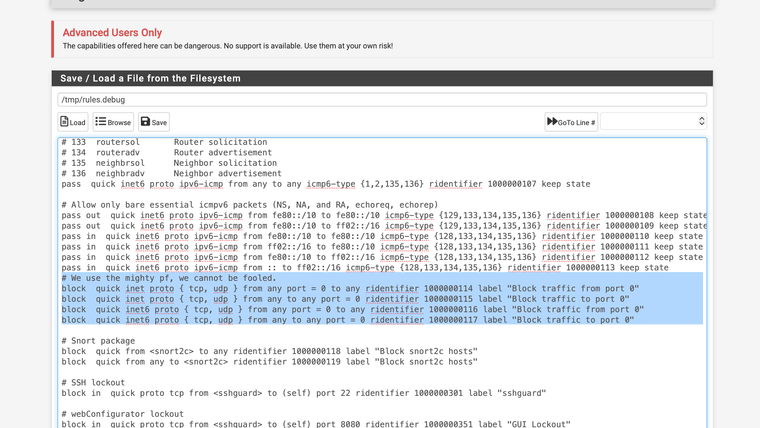Click the "# SSH lockout" comment line
The height and width of the screenshot is (428, 760).
point(93,382)
